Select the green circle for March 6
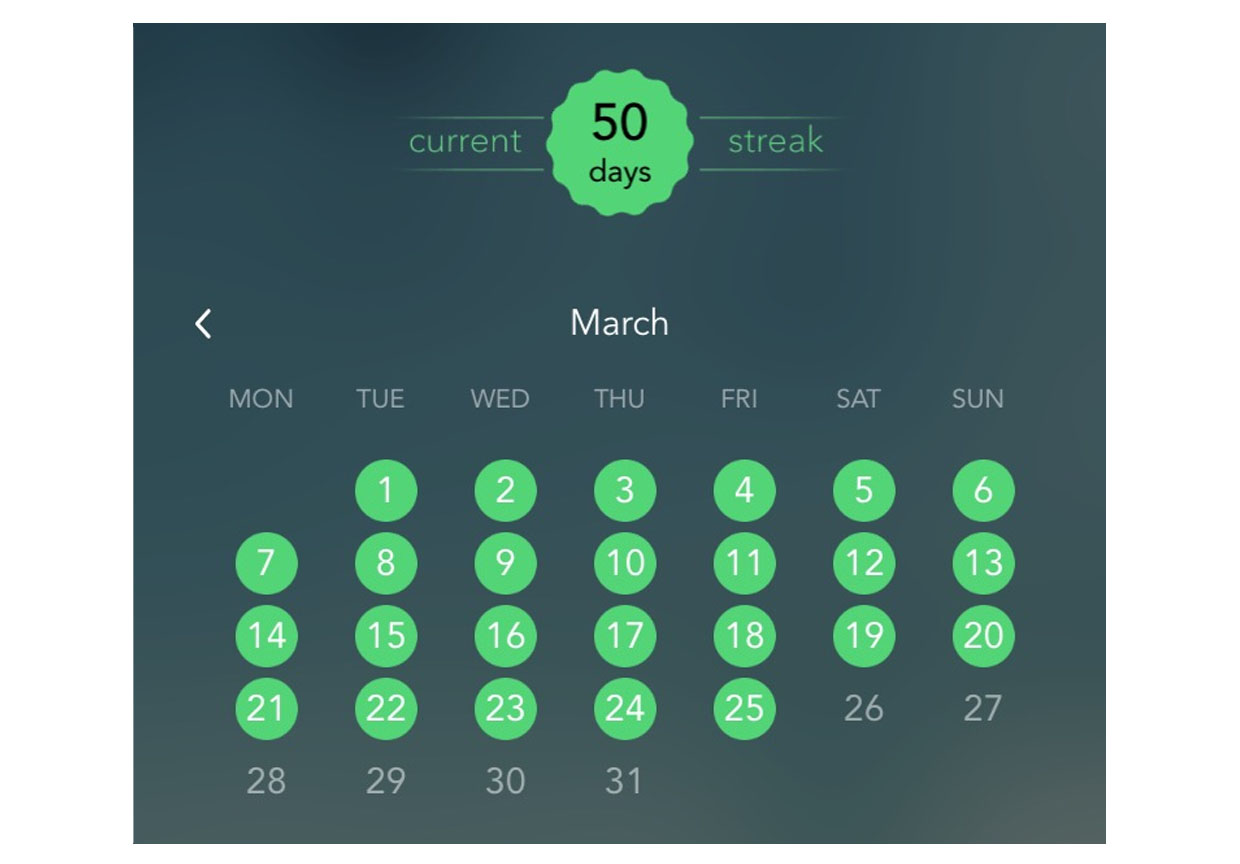 click(983, 491)
